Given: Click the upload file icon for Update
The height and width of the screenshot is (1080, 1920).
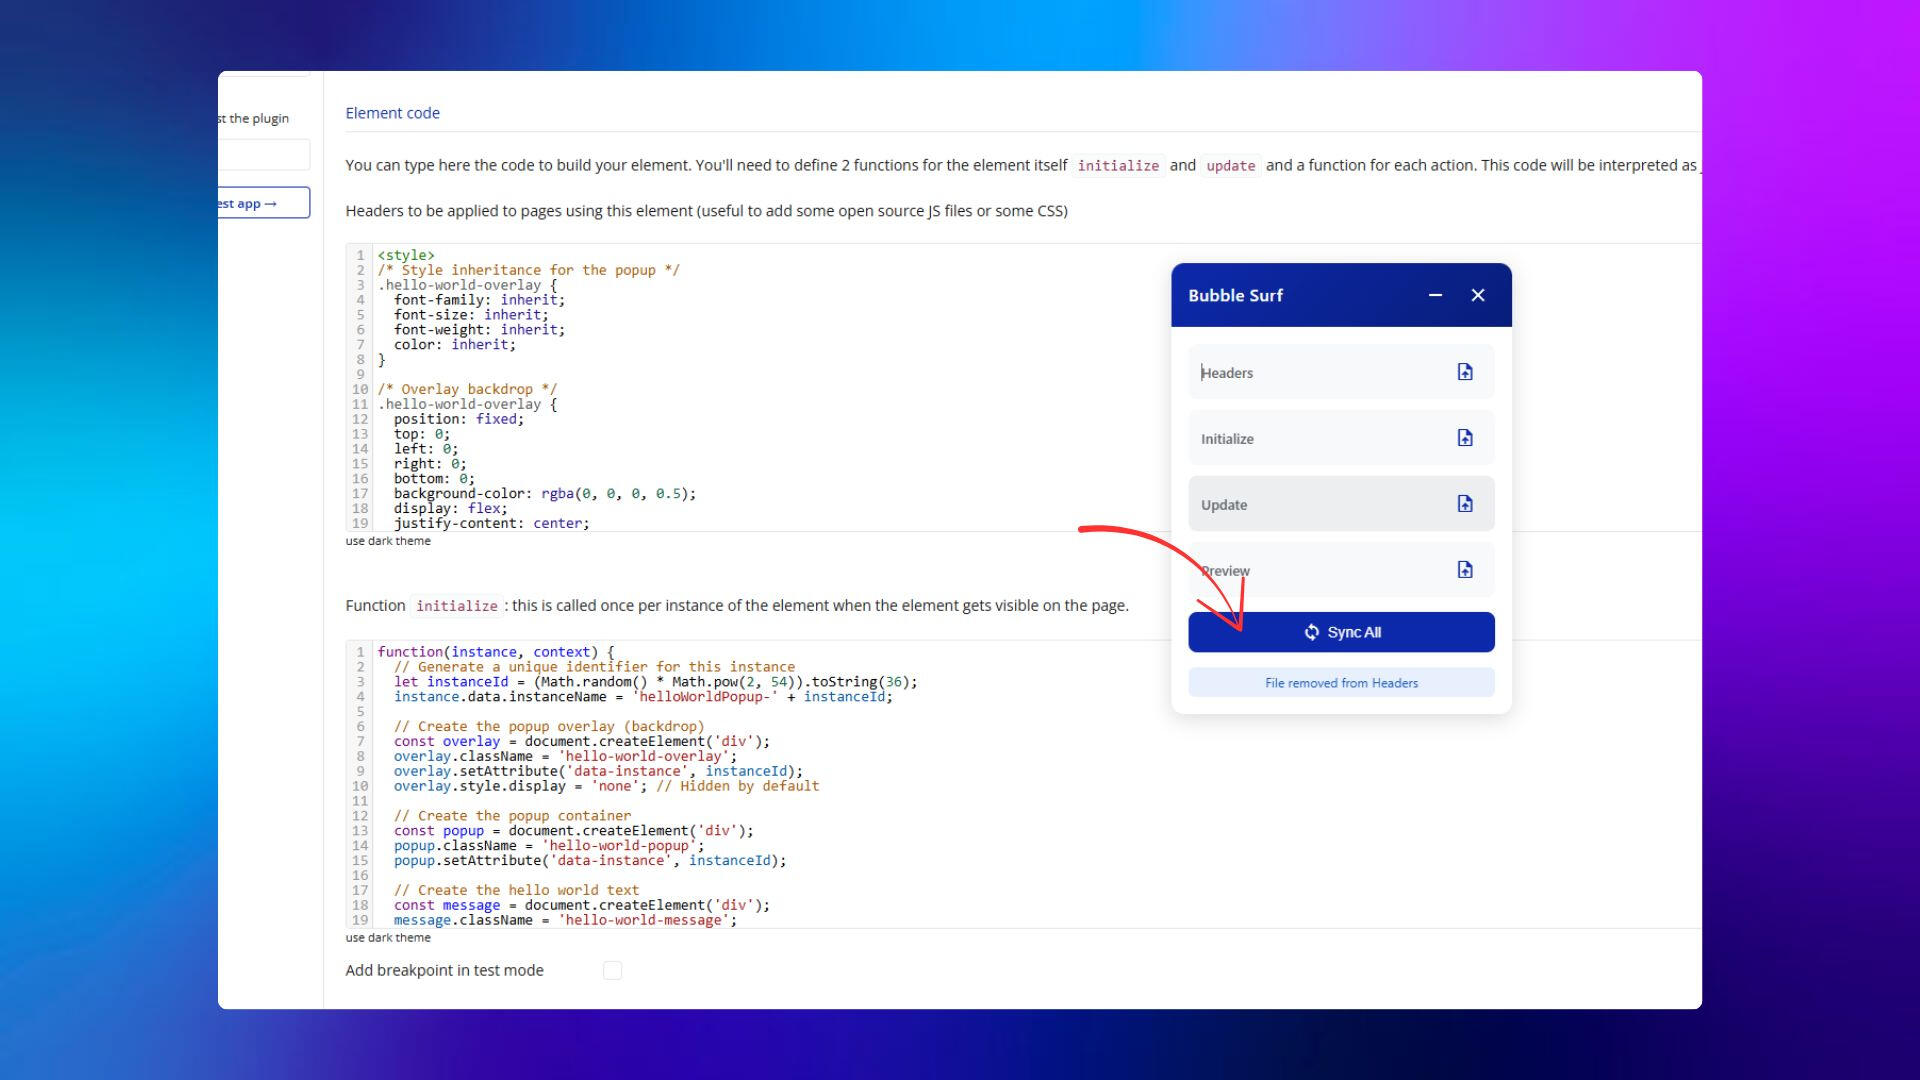Looking at the screenshot, I should pyautogui.click(x=1464, y=504).
